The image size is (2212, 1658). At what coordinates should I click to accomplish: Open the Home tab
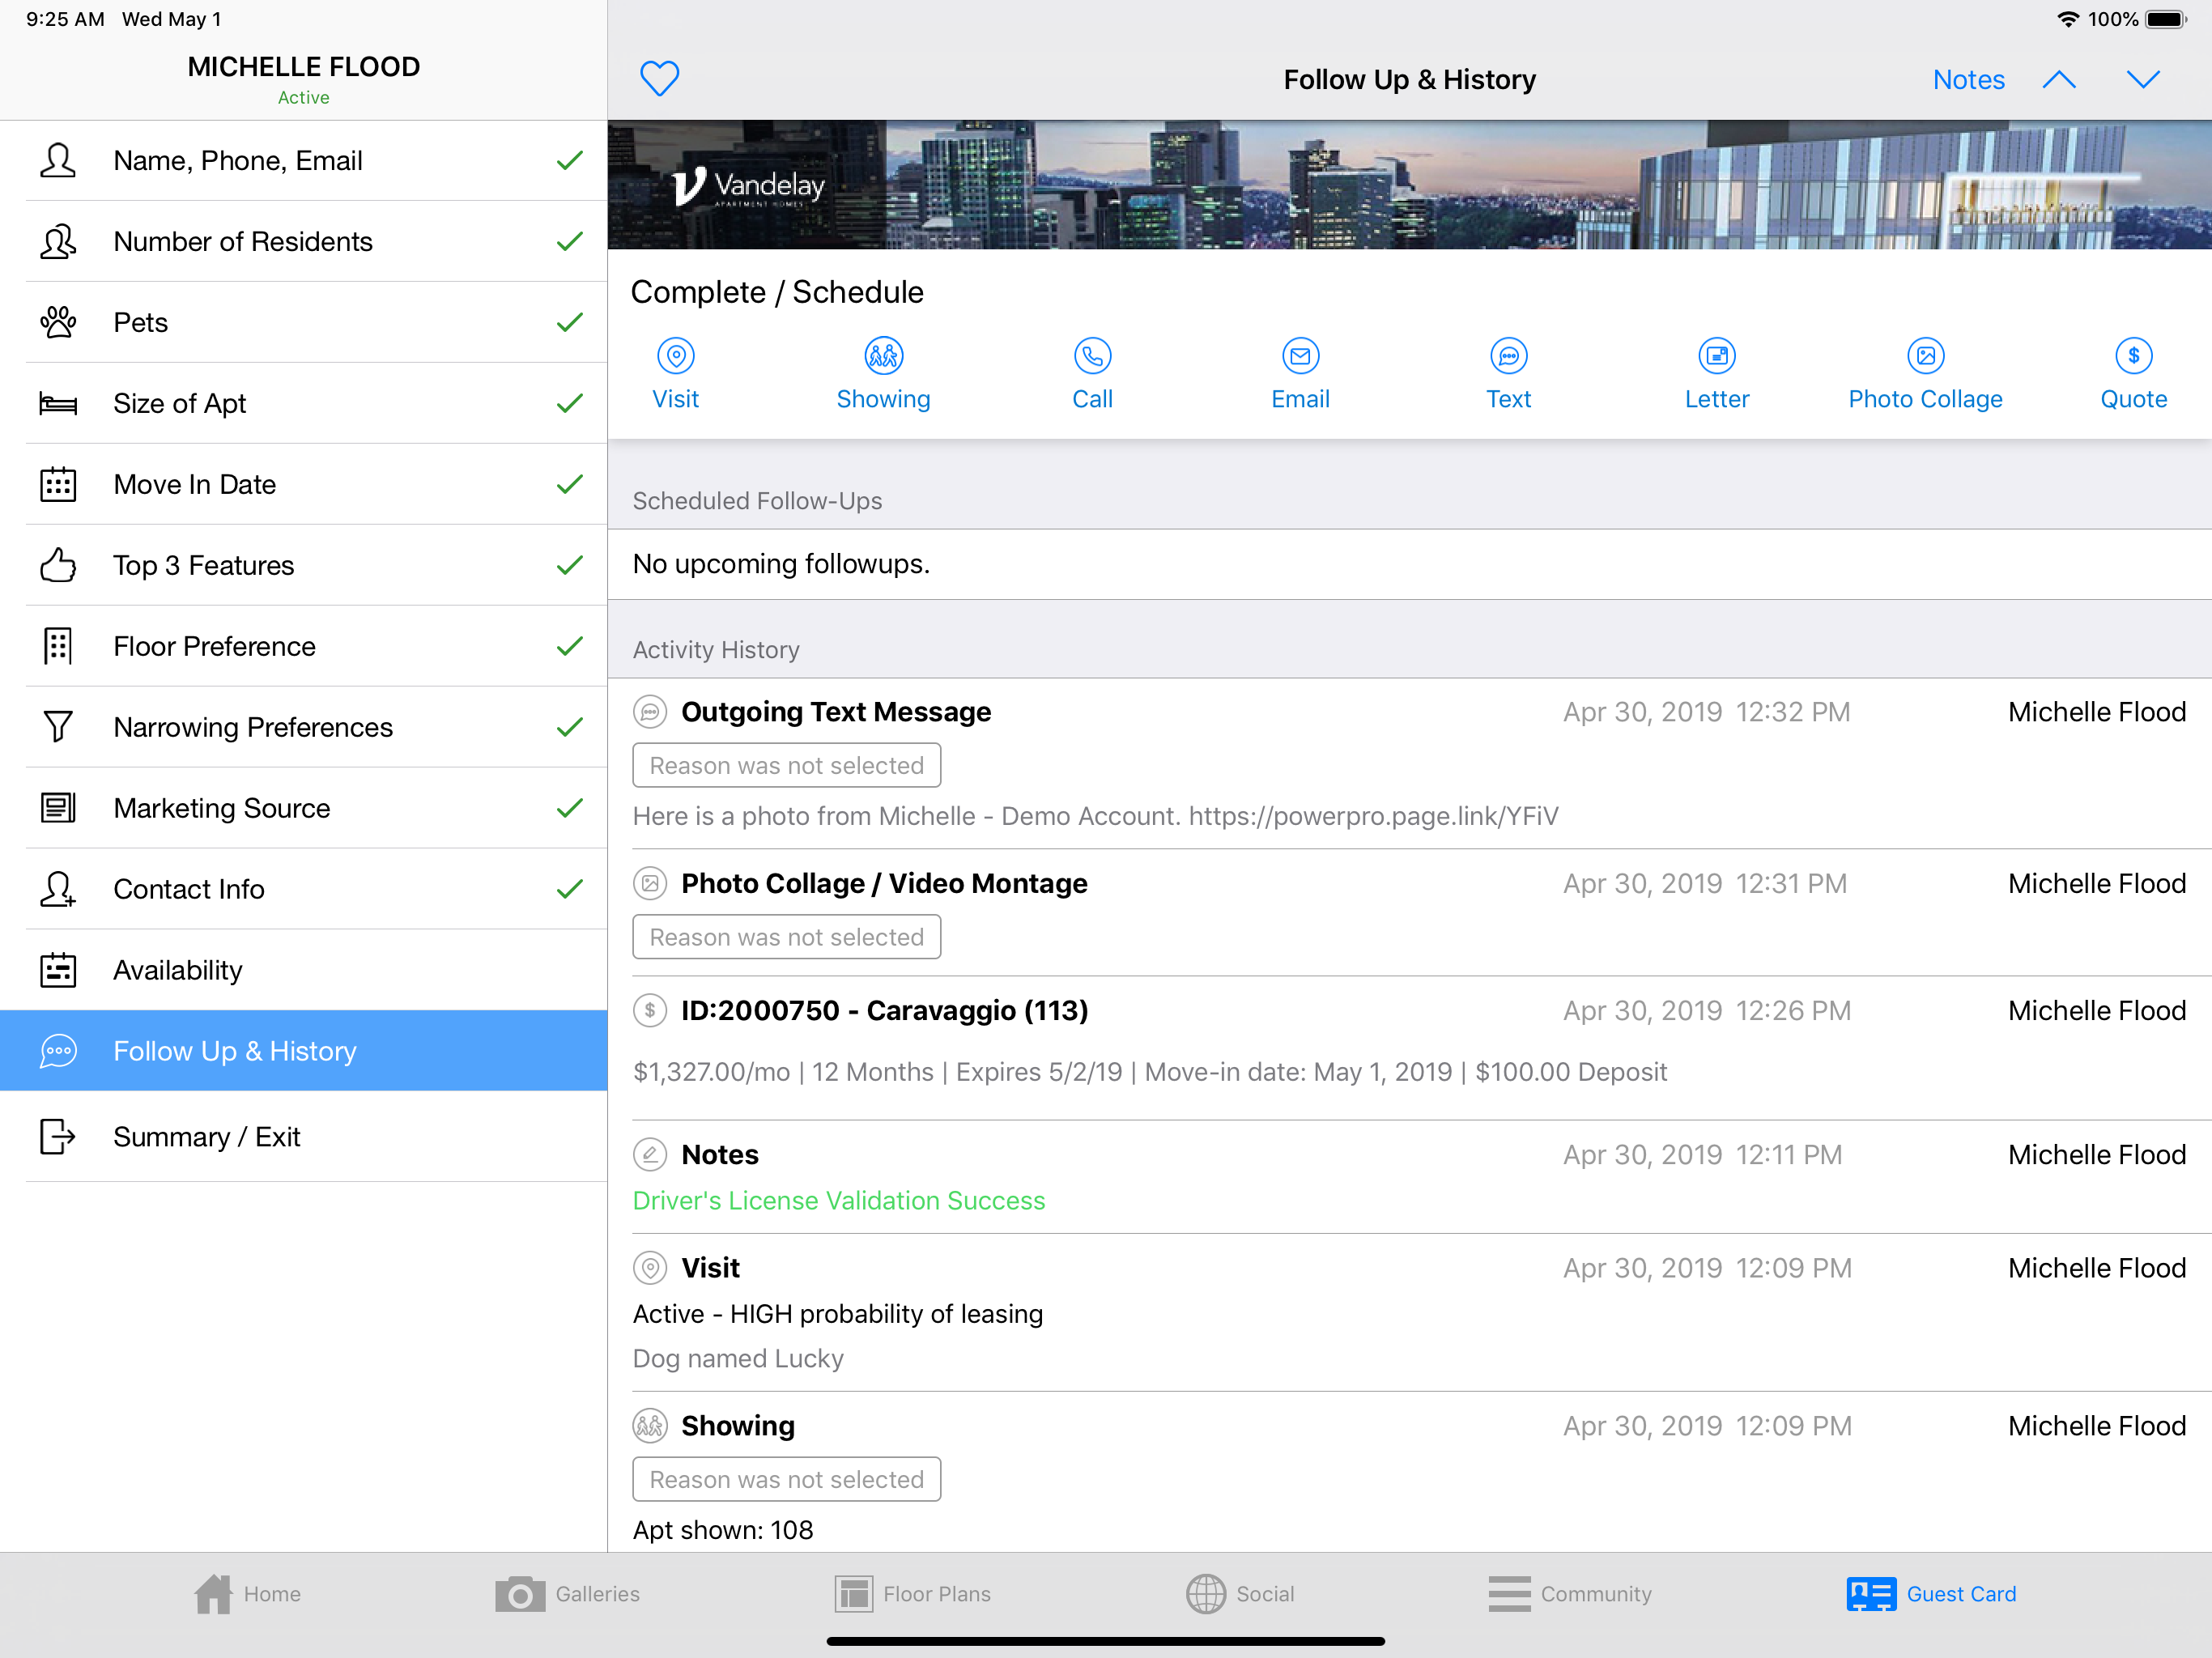(247, 1594)
